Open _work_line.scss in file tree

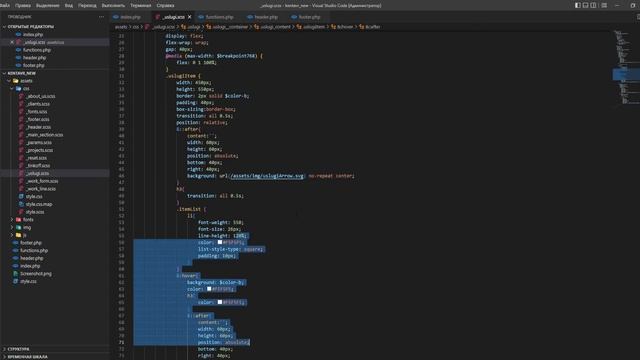click(41, 189)
